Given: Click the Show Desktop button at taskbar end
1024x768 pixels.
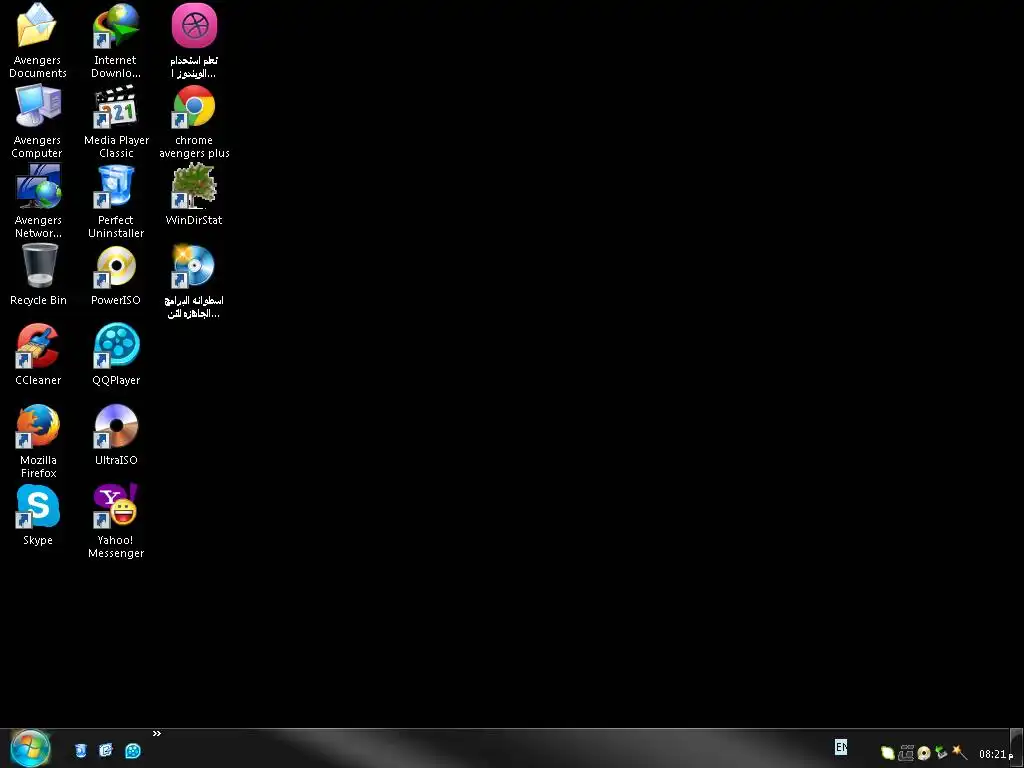Looking at the screenshot, I should click(x=1017, y=748).
